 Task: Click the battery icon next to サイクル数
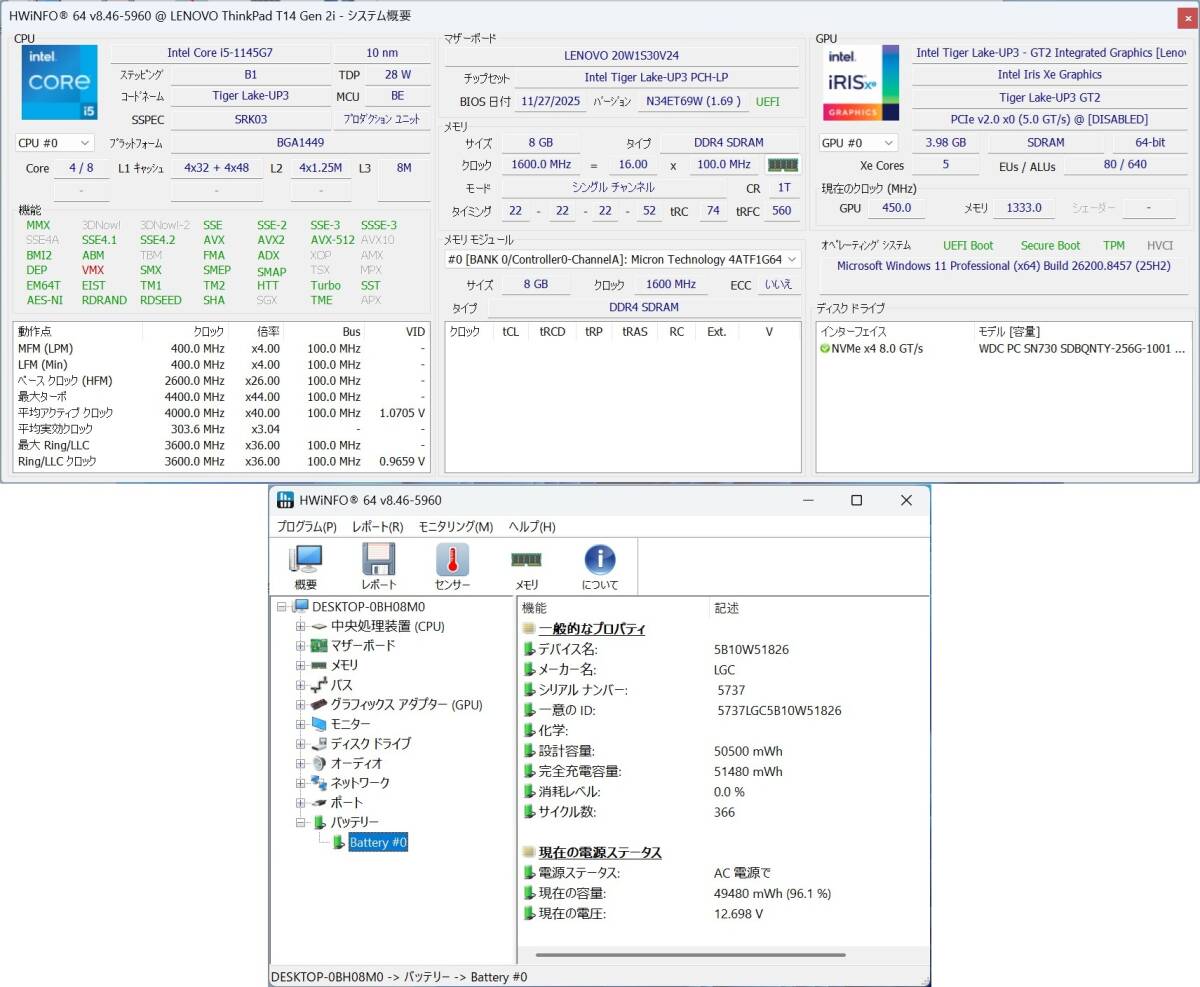tap(529, 812)
